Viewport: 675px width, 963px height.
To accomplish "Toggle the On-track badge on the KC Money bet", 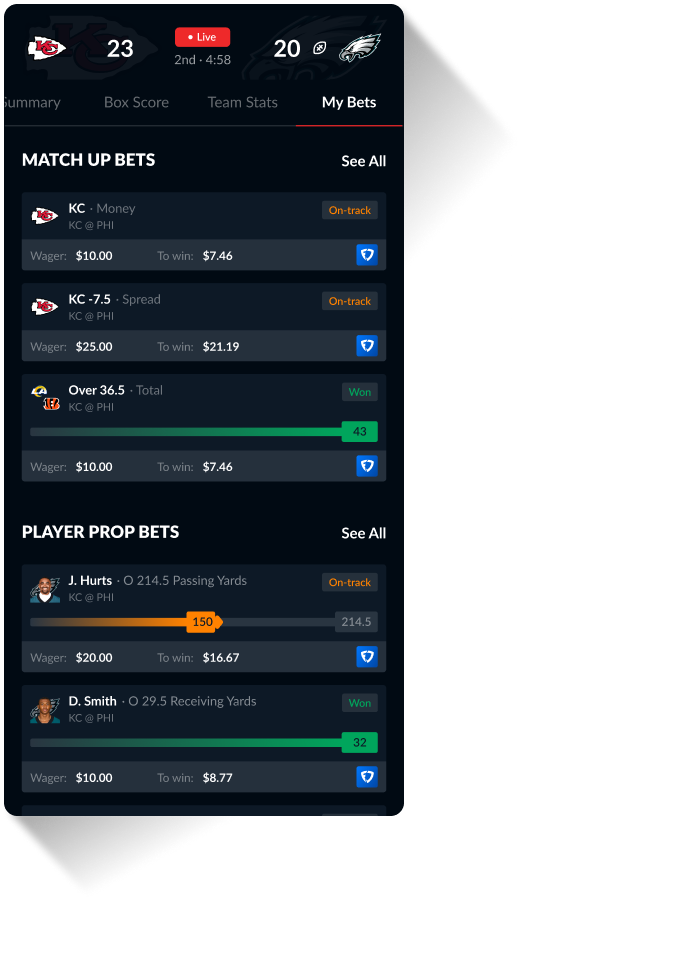I will 349,210.
